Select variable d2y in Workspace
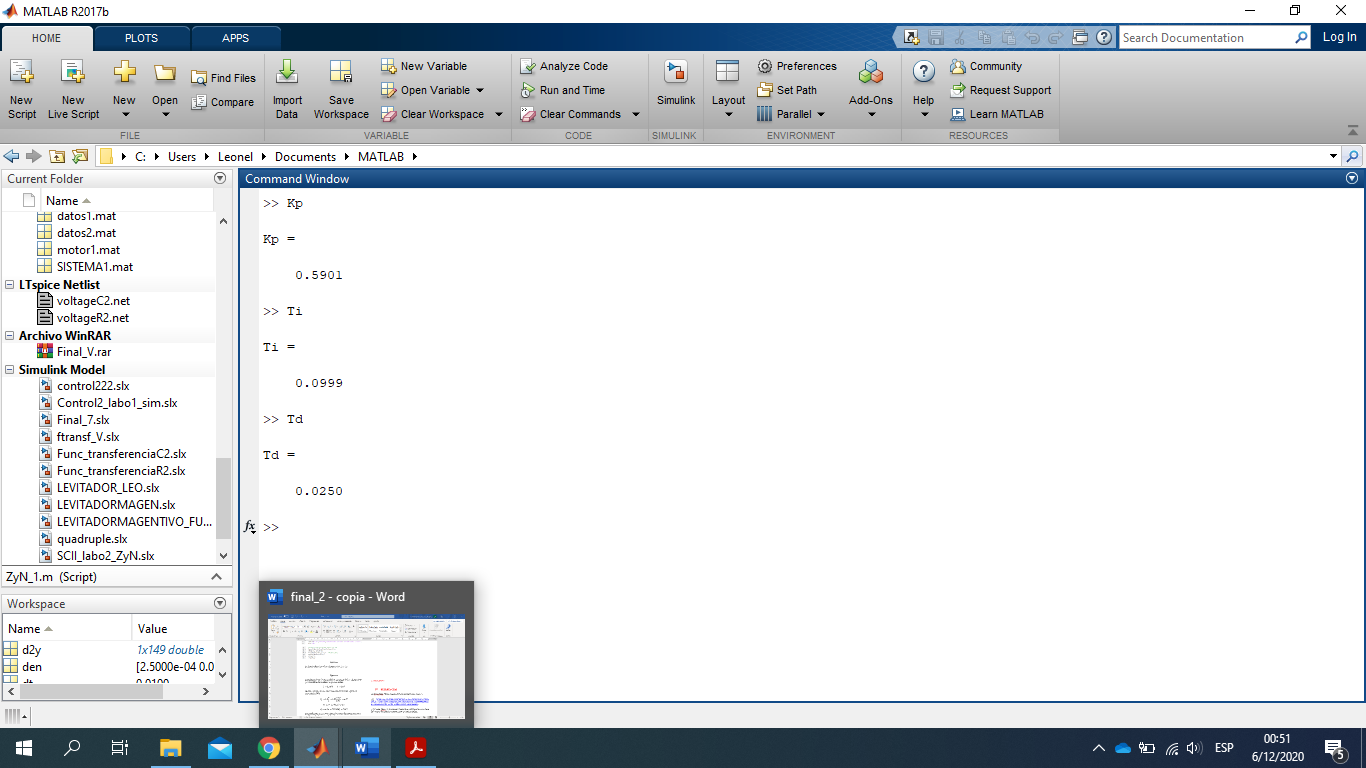The height and width of the screenshot is (768, 1366). [31, 649]
